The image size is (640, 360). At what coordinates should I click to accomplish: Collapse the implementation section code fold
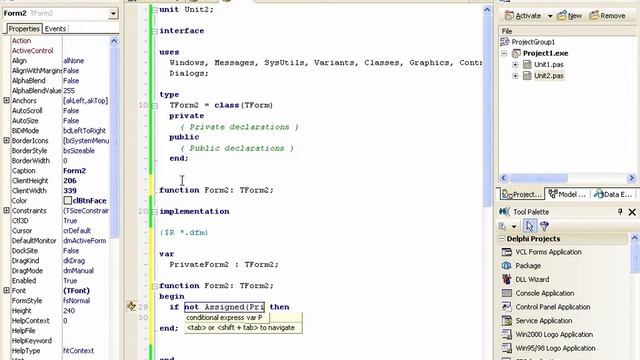[155, 211]
